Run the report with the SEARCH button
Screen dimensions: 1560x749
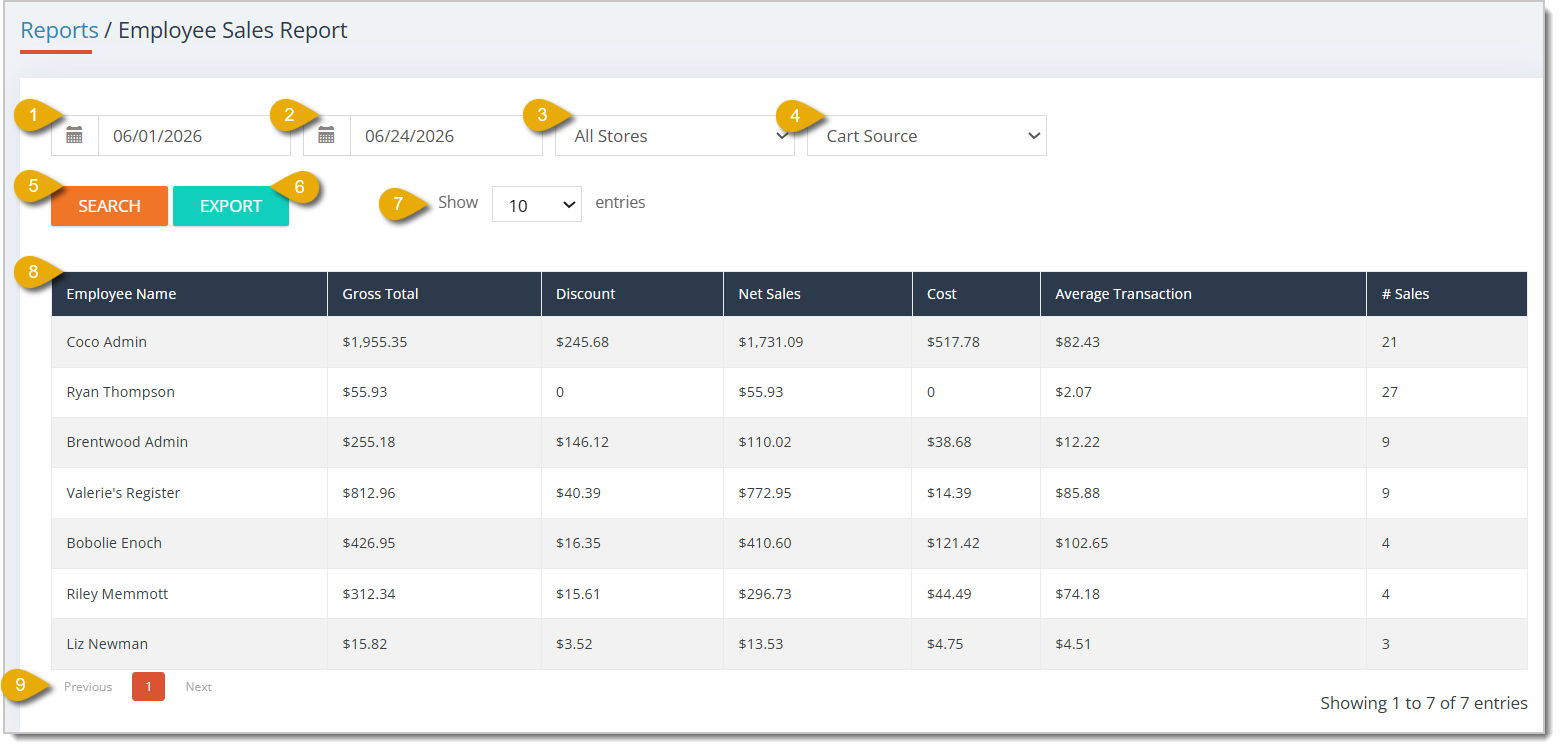[x=109, y=206]
